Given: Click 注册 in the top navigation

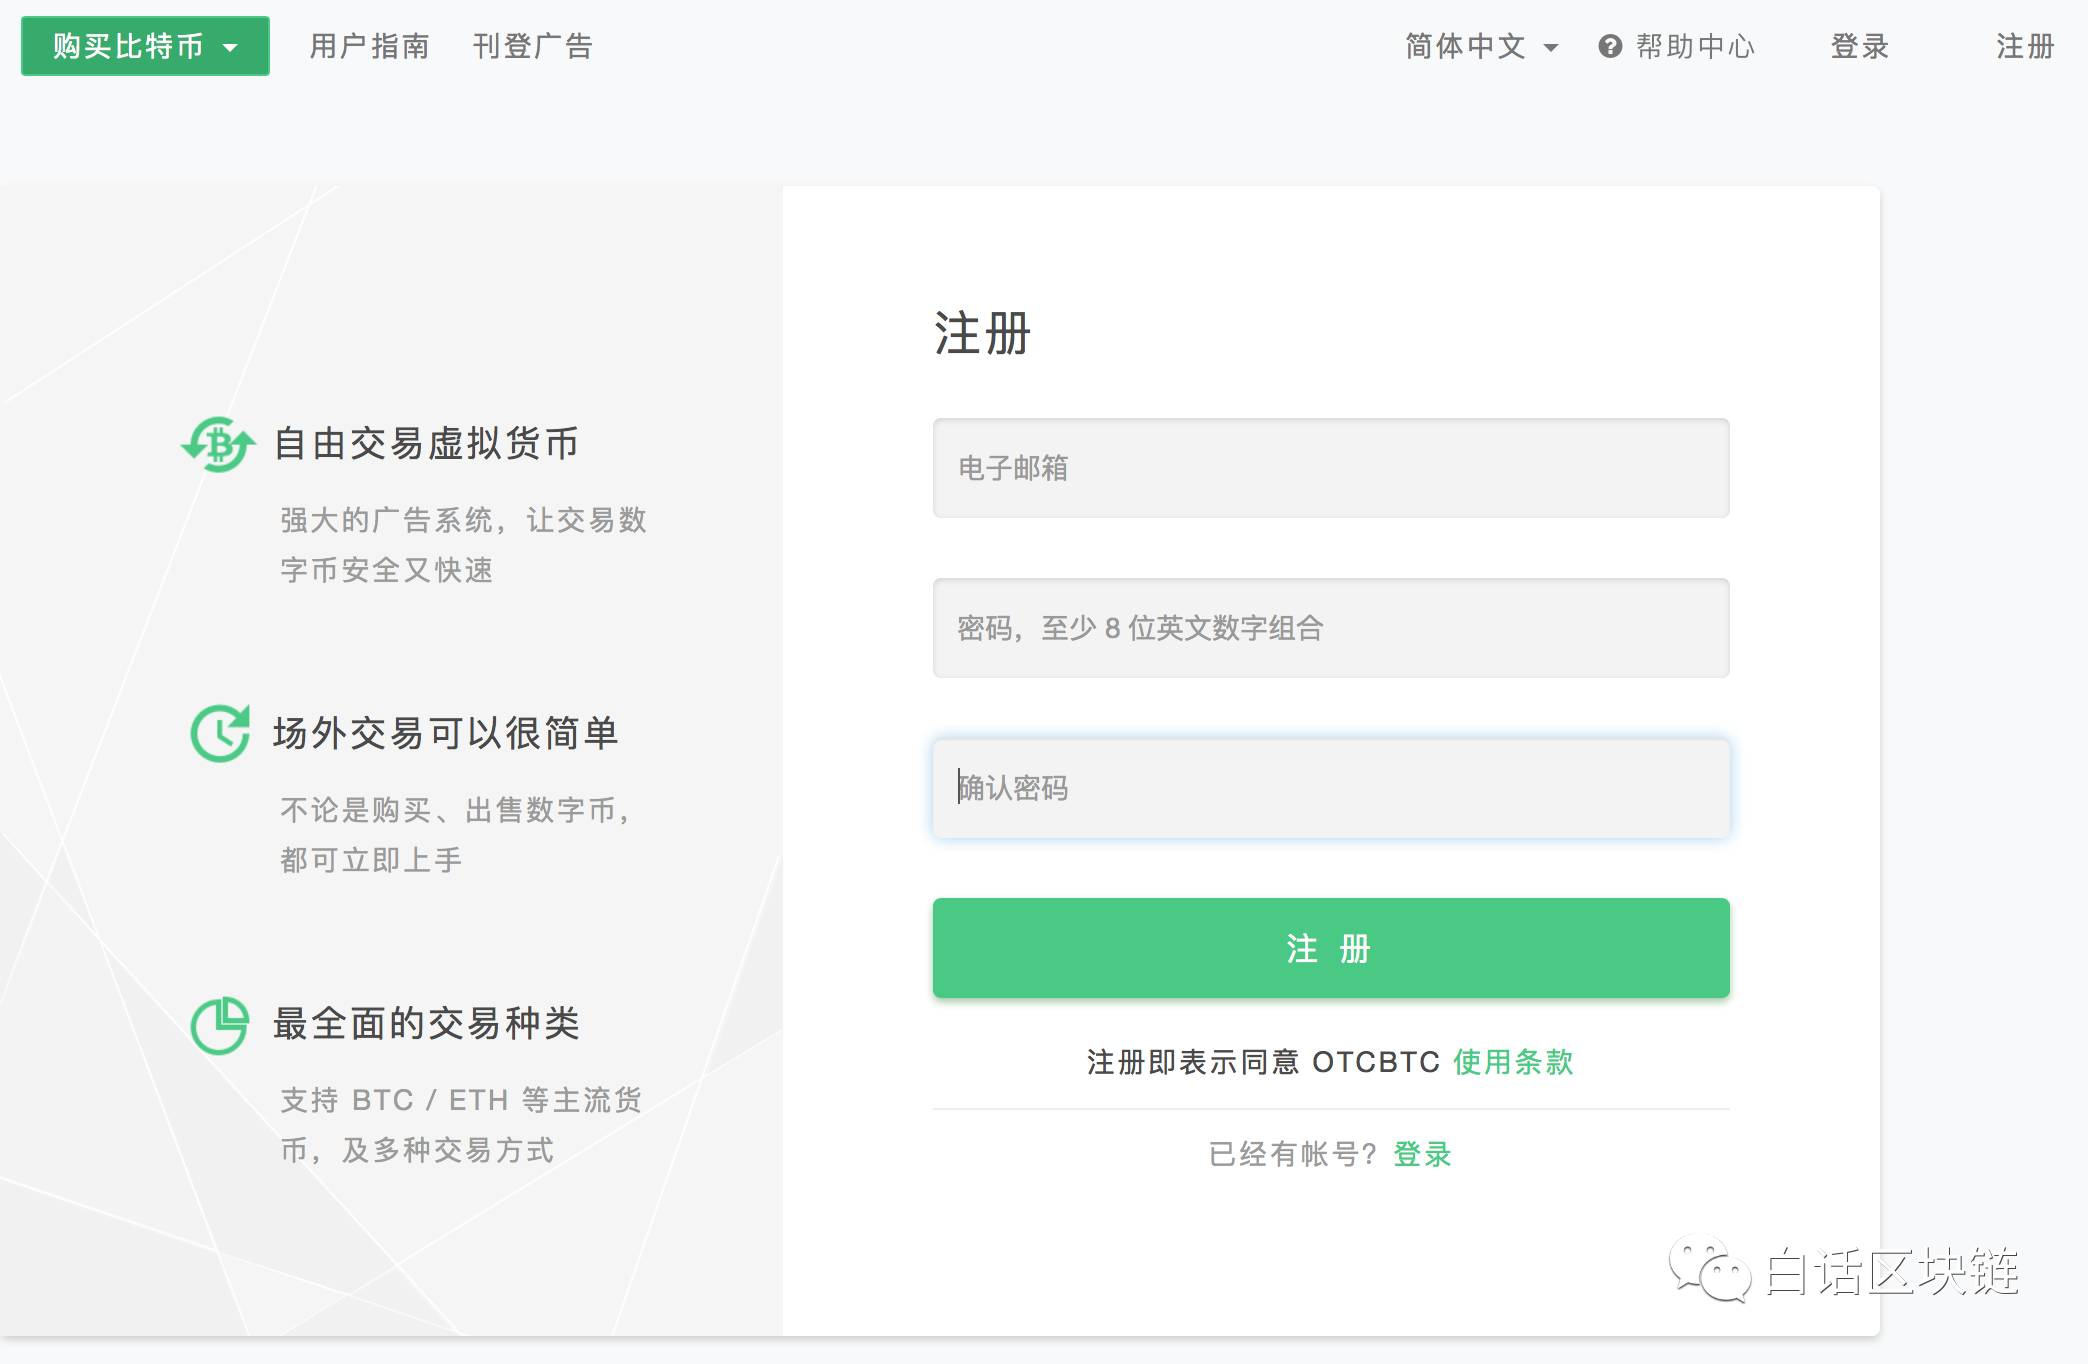Looking at the screenshot, I should pyautogui.click(x=2024, y=46).
